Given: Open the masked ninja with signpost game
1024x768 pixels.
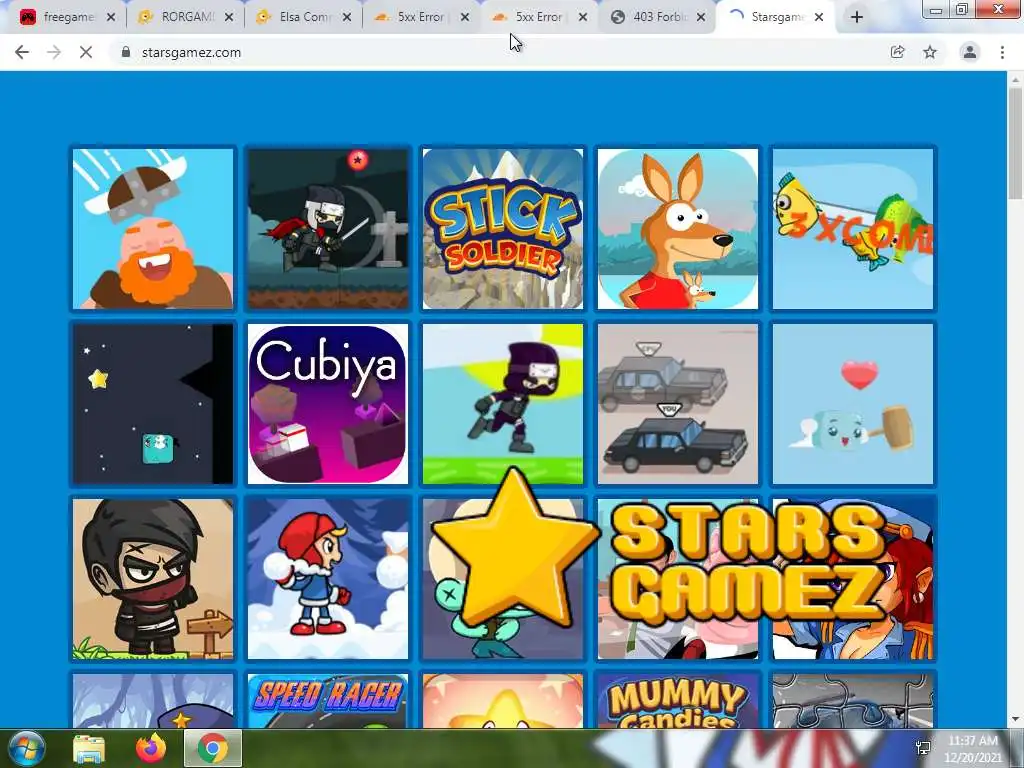Looking at the screenshot, I should click(153, 579).
